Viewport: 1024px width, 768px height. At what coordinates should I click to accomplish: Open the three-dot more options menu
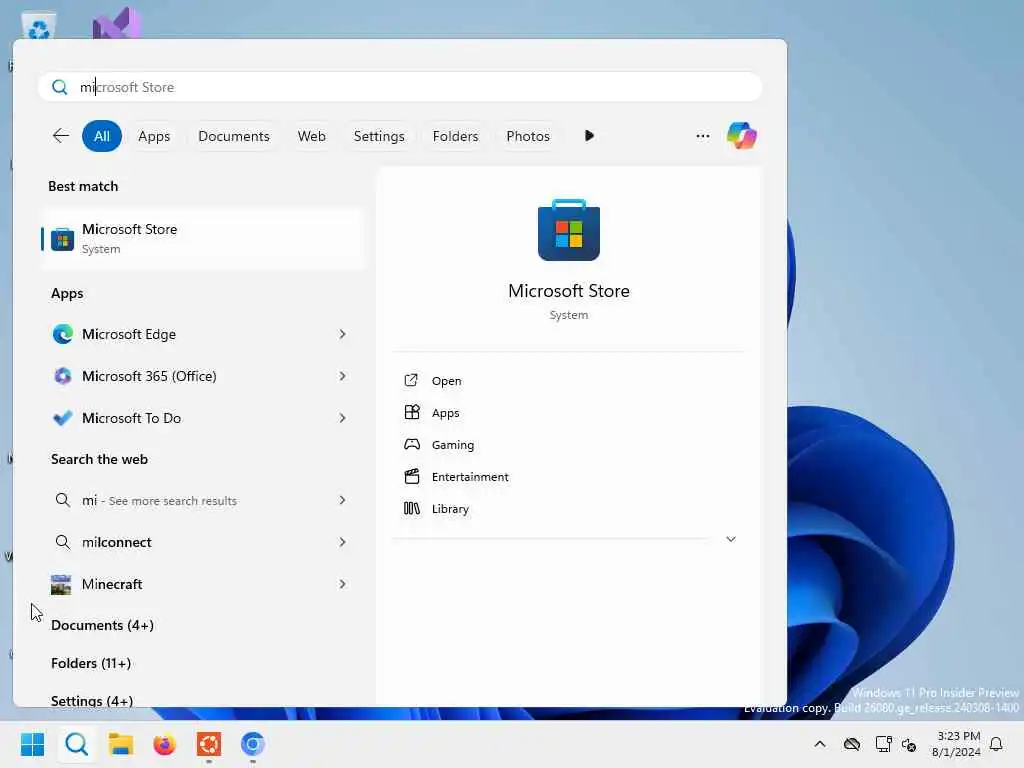[703, 136]
